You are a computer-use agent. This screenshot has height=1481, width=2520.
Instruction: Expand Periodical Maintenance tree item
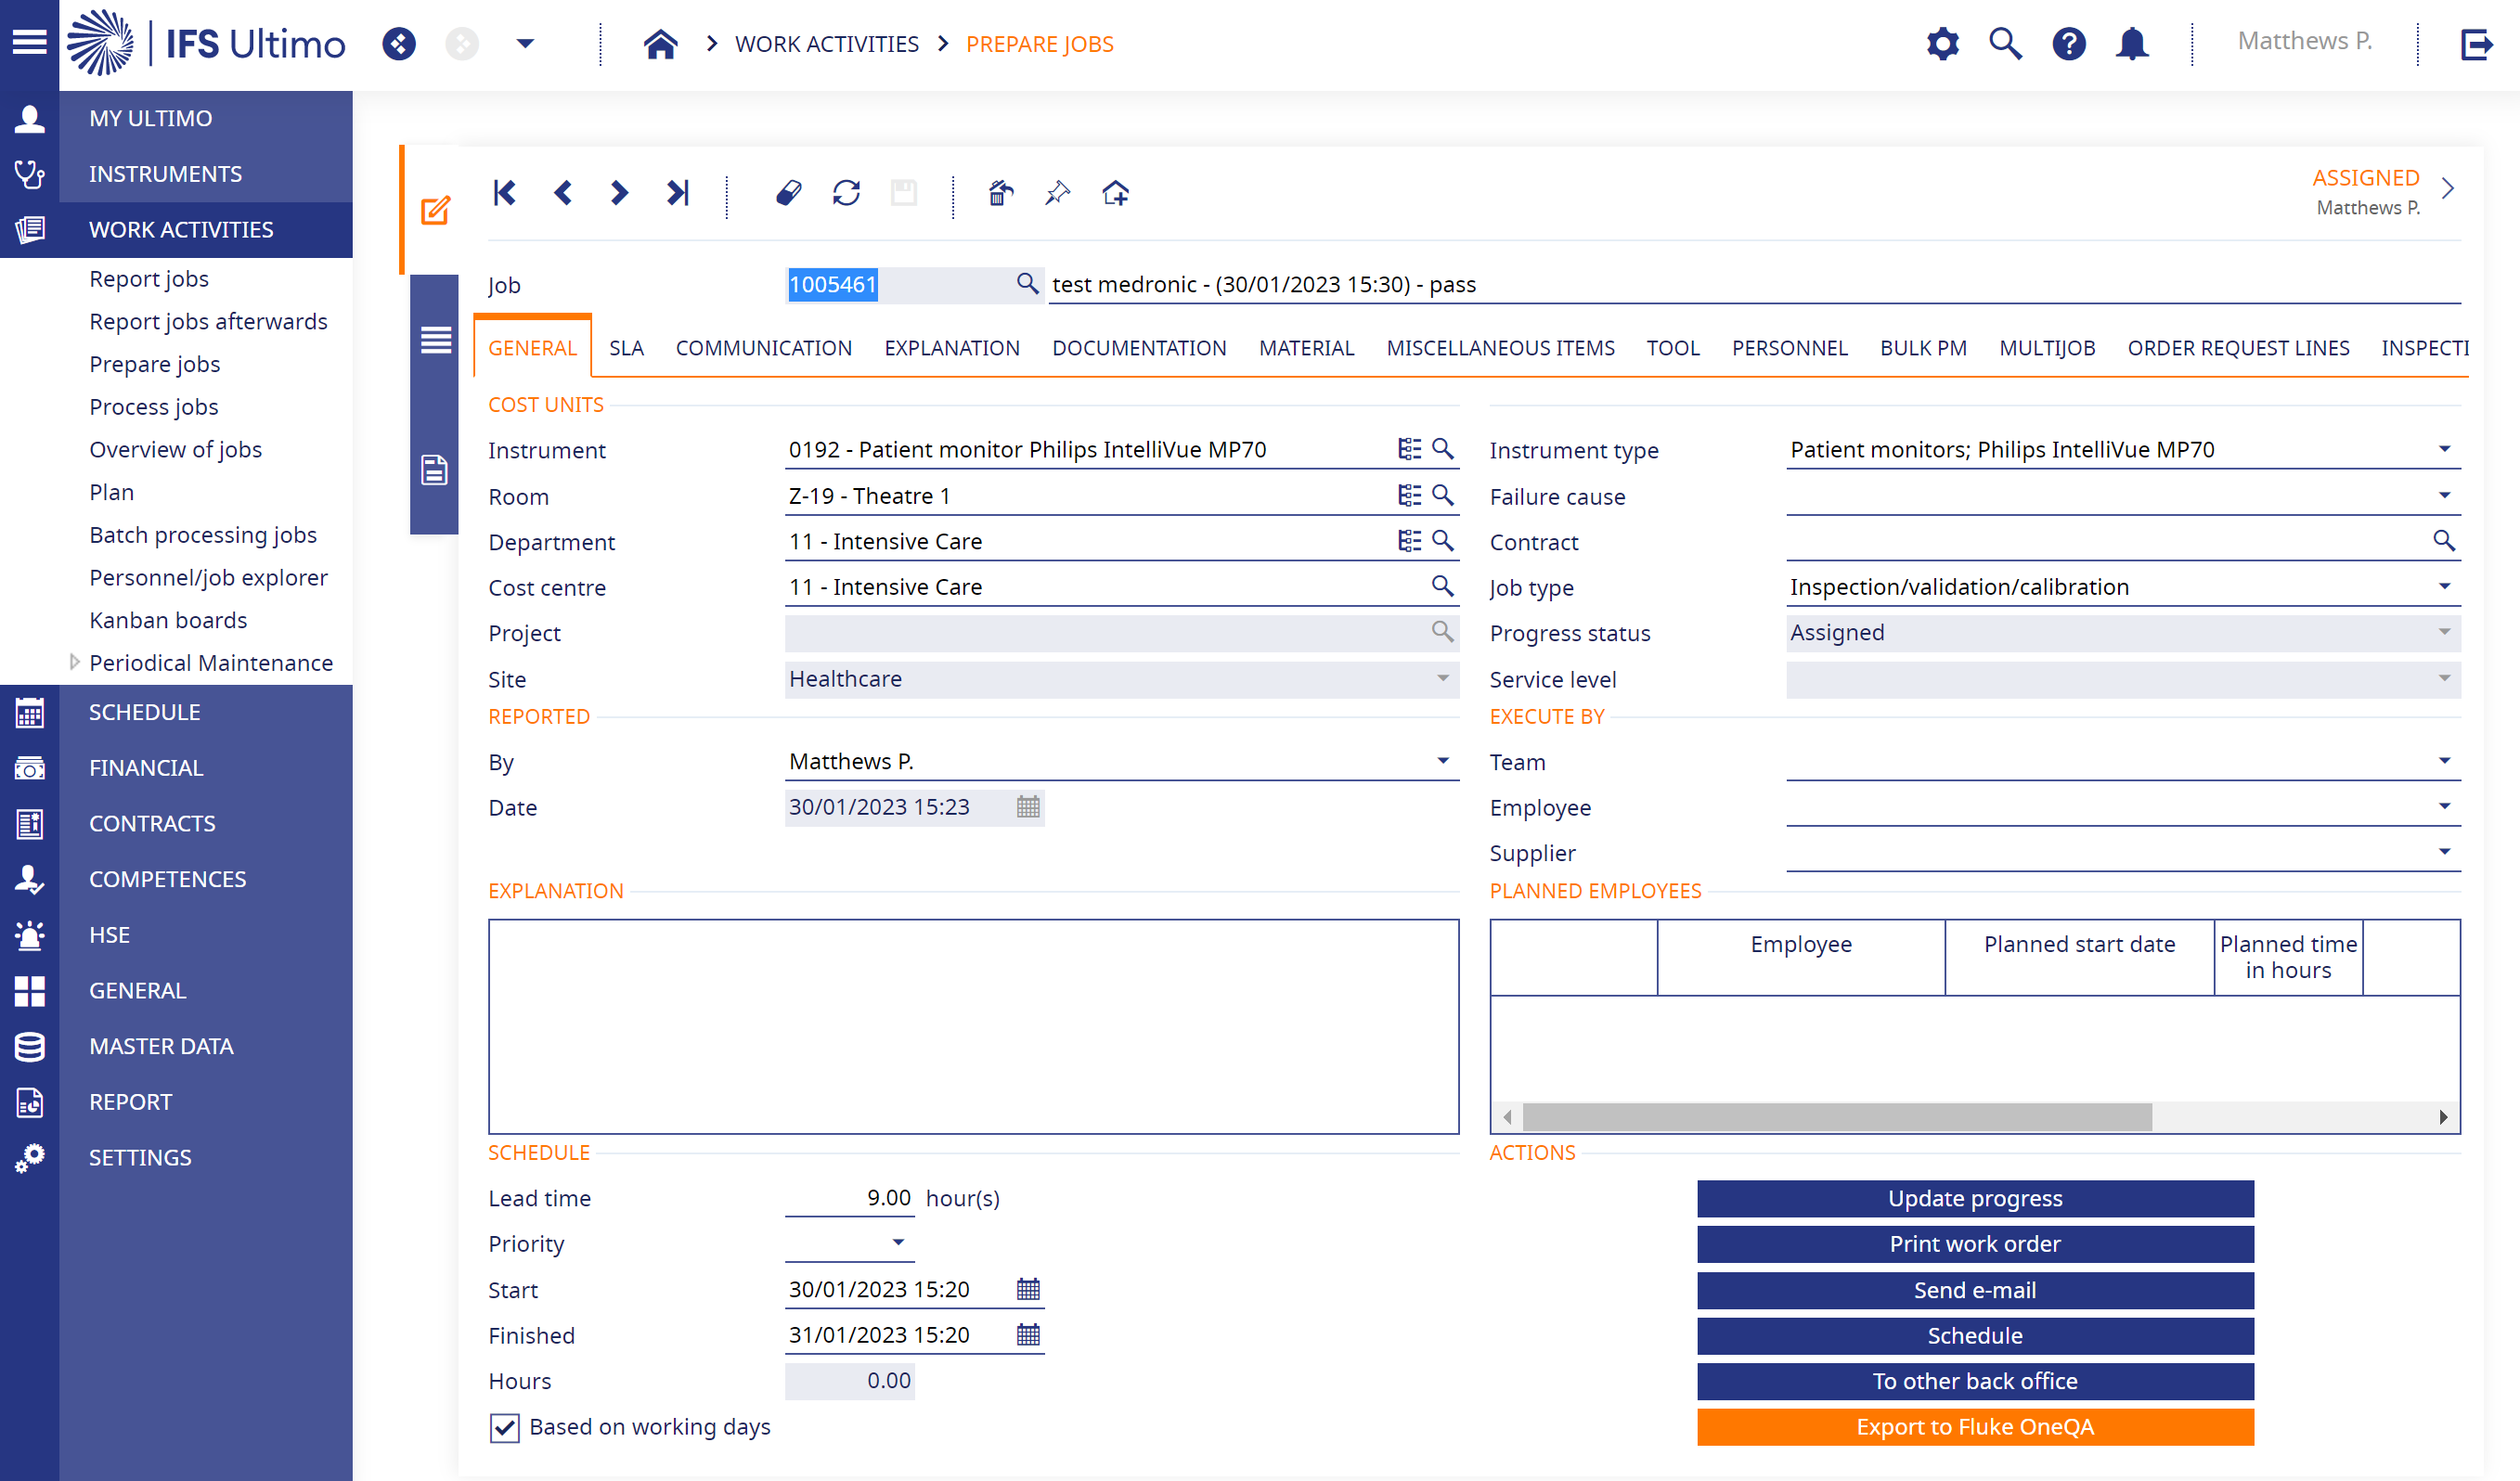(74, 662)
